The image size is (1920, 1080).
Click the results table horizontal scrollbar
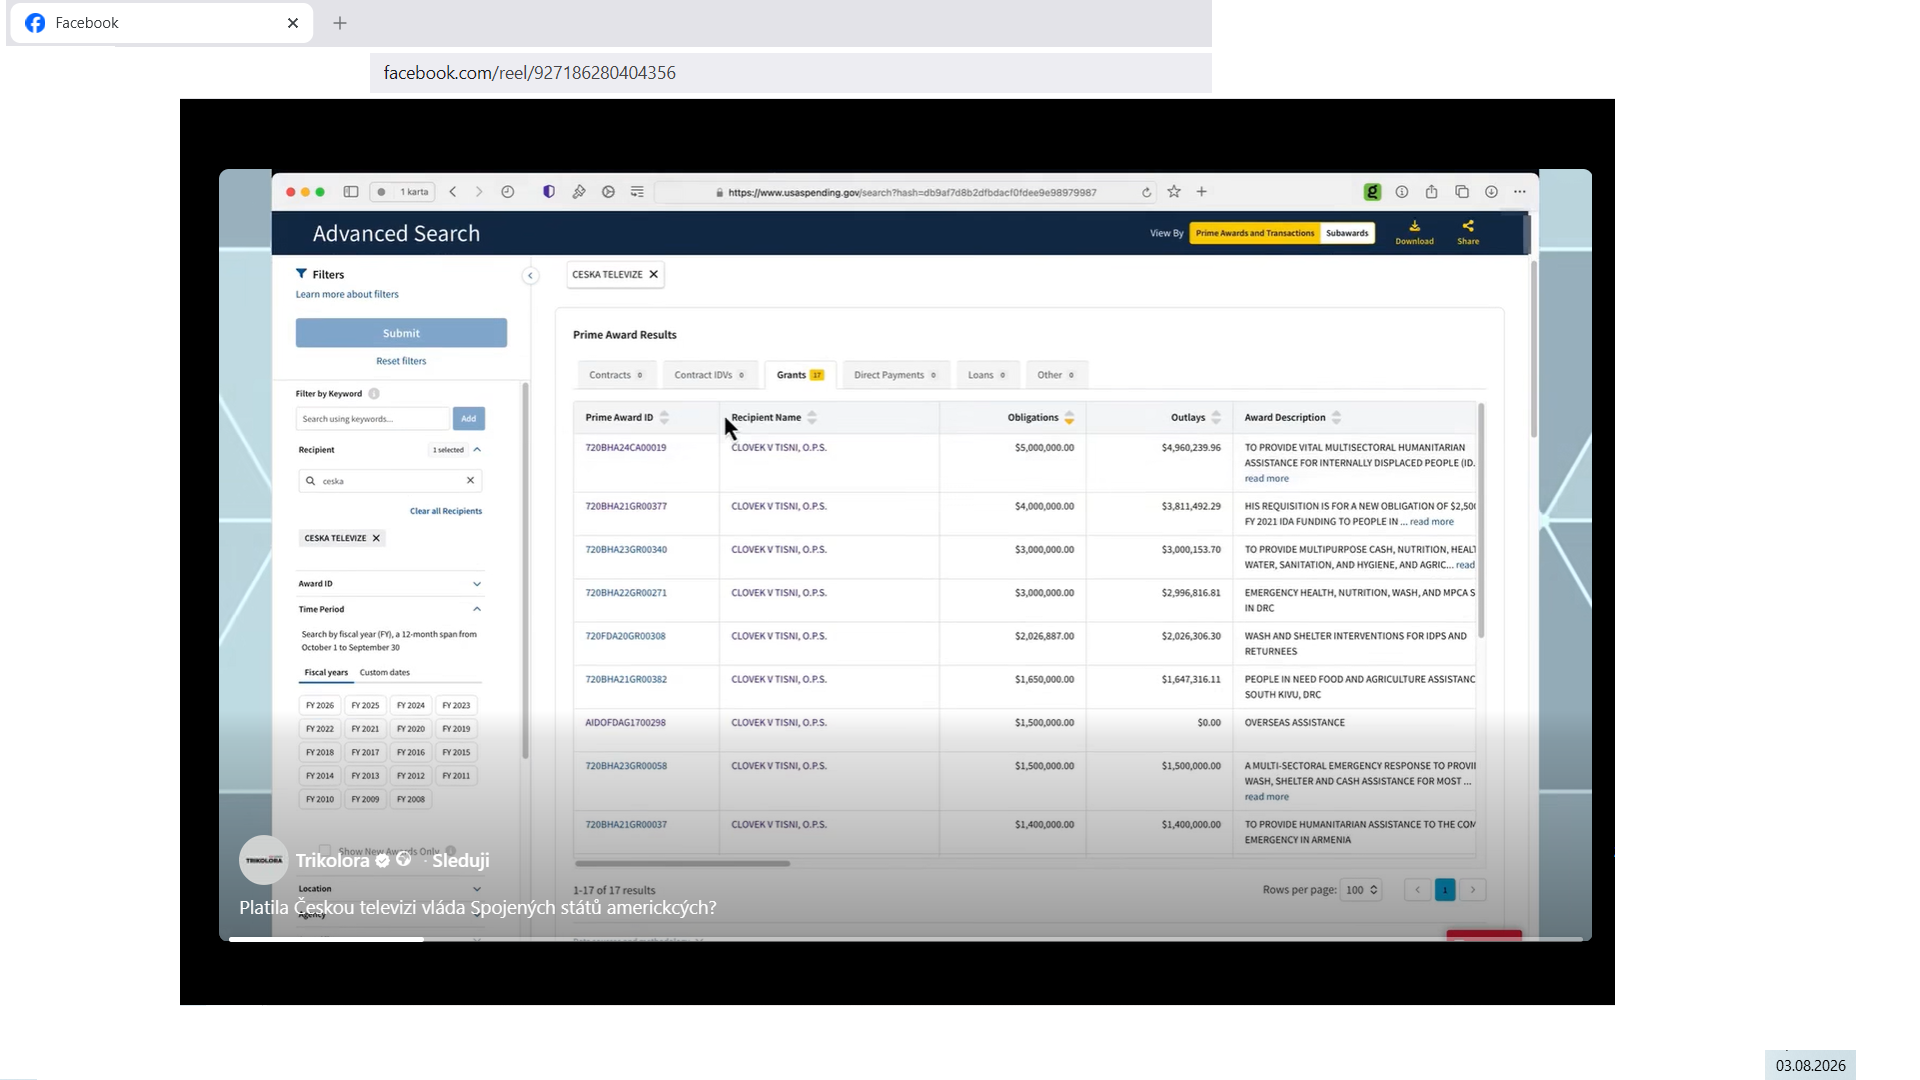tap(682, 863)
